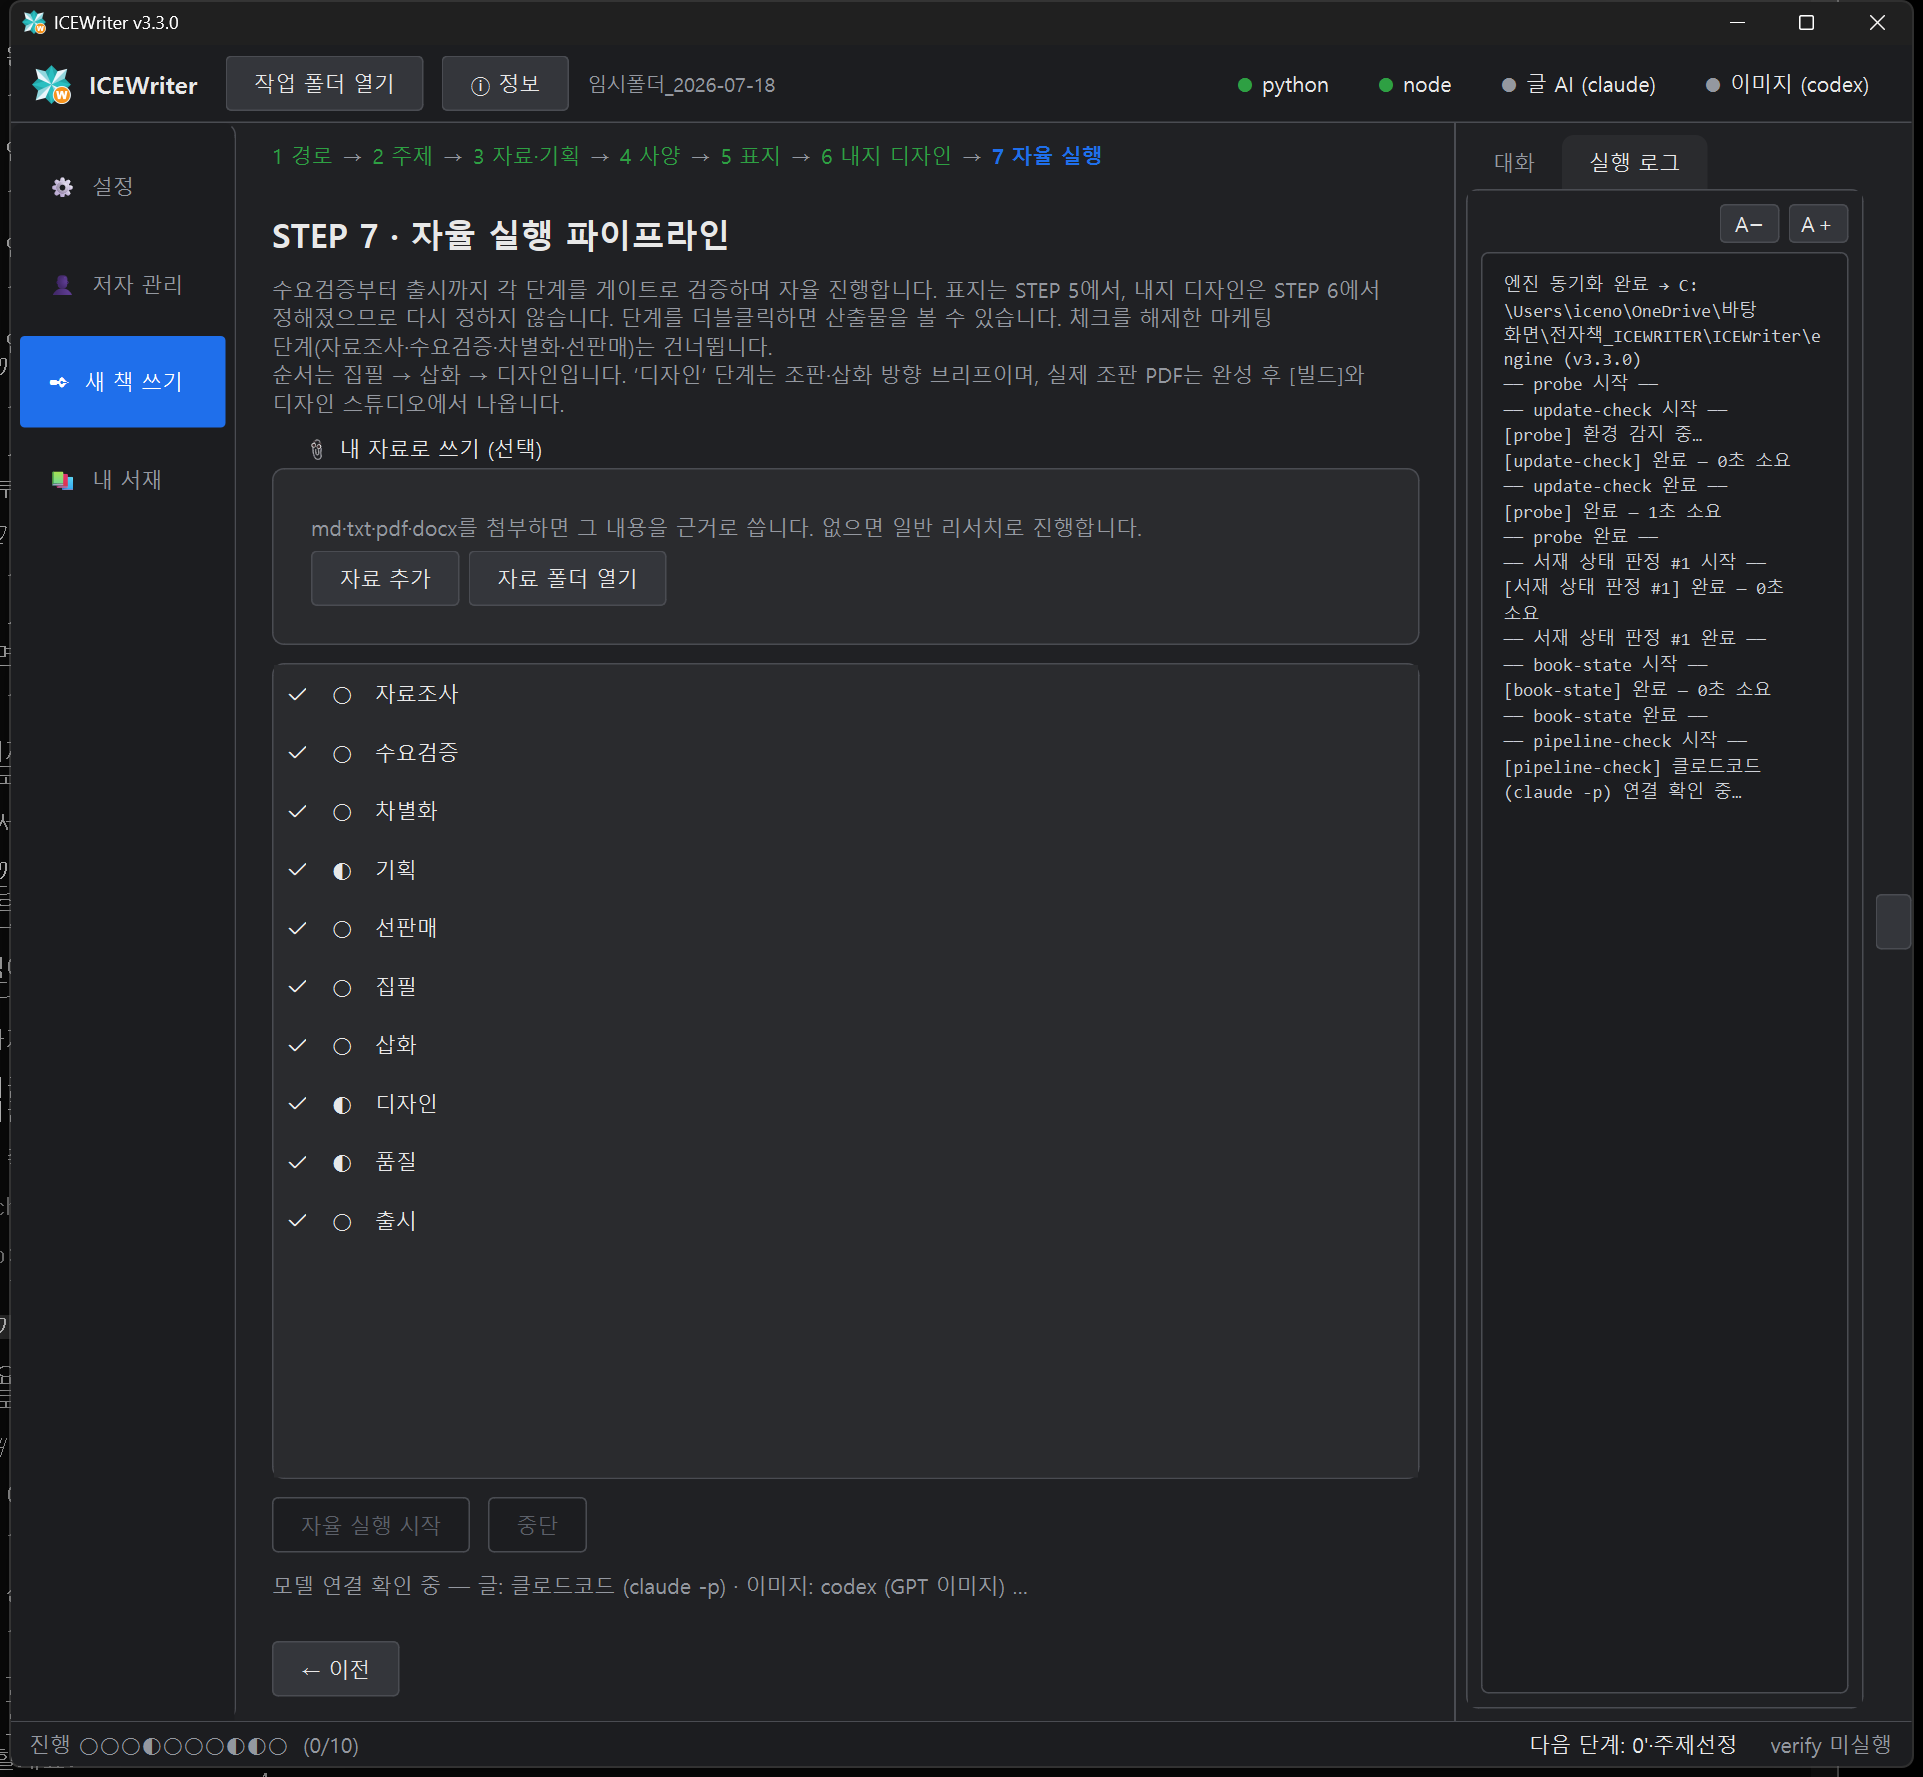
Task: Click the right-side vertical scrollbar thumb
Action: point(1893,921)
